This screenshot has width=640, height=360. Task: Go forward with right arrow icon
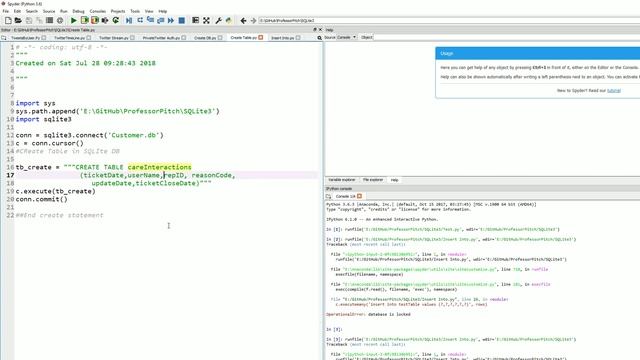[253, 20]
